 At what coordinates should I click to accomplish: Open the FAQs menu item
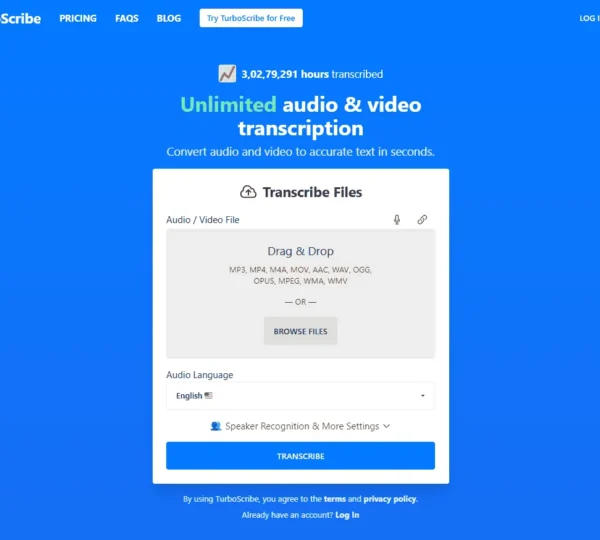click(x=127, y=18)
